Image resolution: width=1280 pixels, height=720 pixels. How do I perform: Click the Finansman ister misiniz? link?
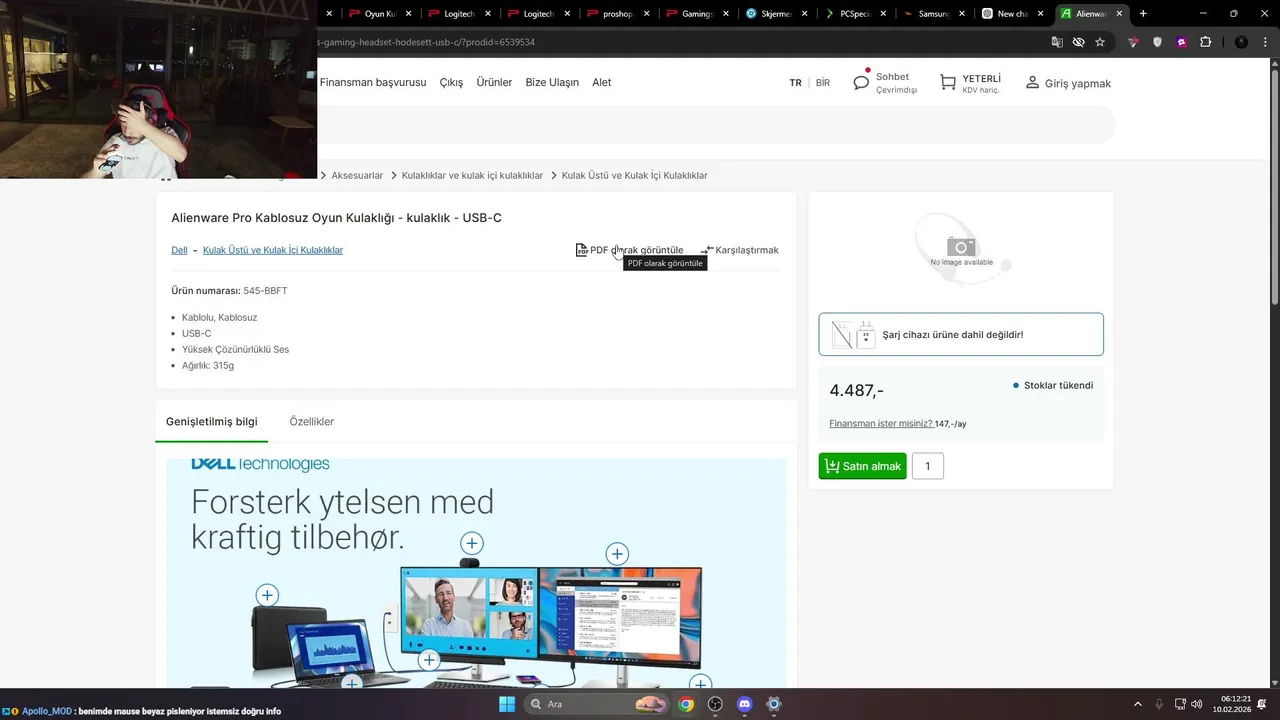point(880,423)
